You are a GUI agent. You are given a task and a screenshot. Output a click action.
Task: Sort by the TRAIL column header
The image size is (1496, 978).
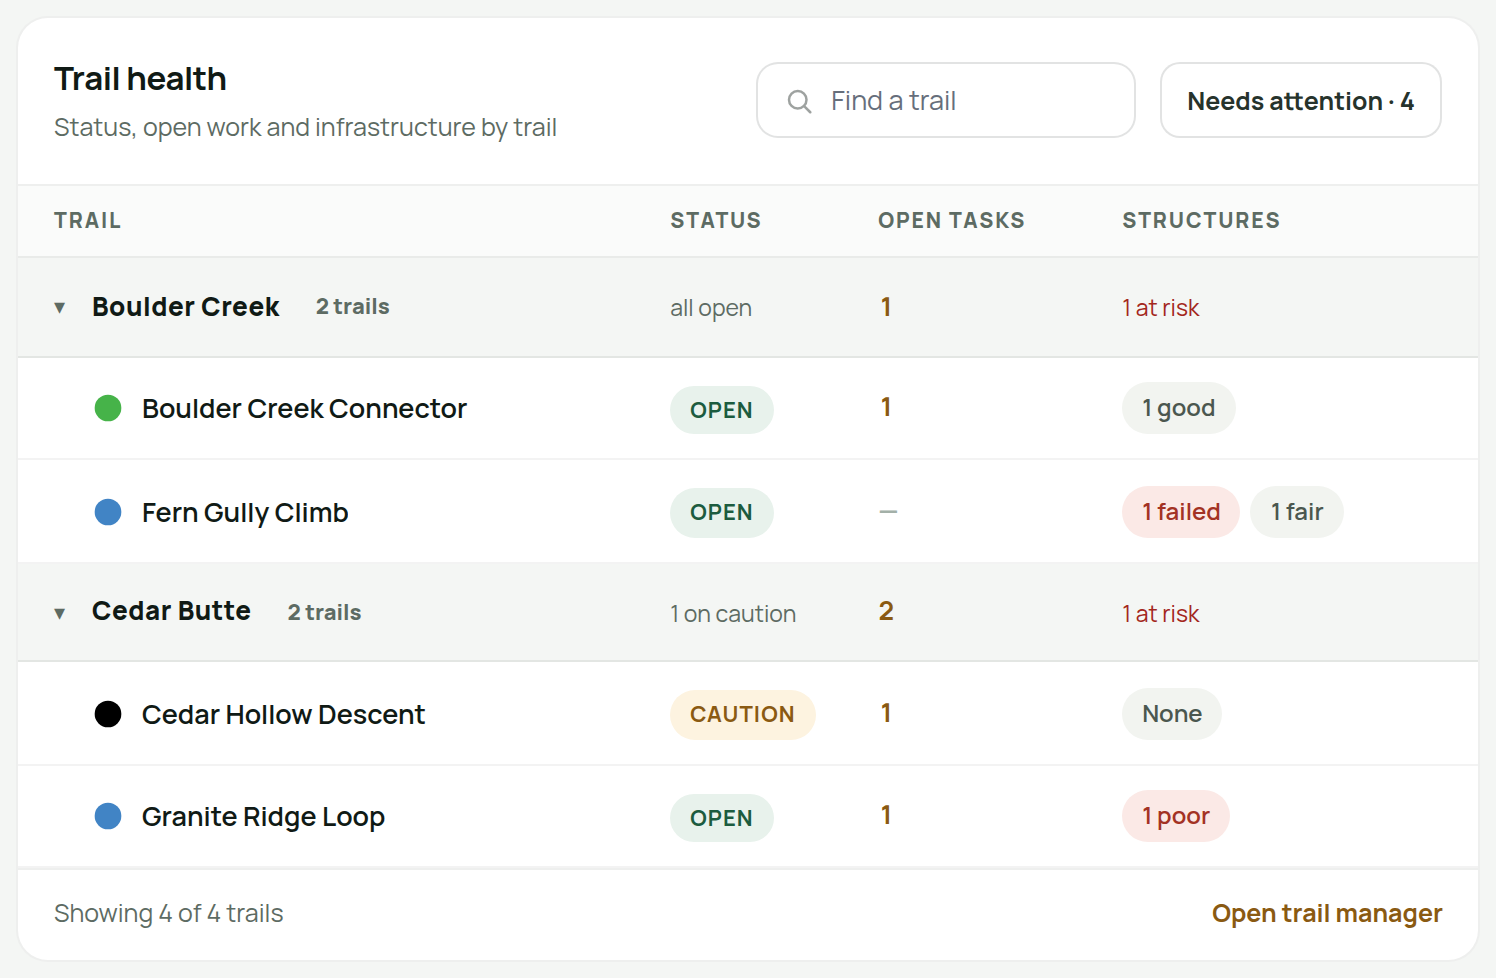point(87,220)
